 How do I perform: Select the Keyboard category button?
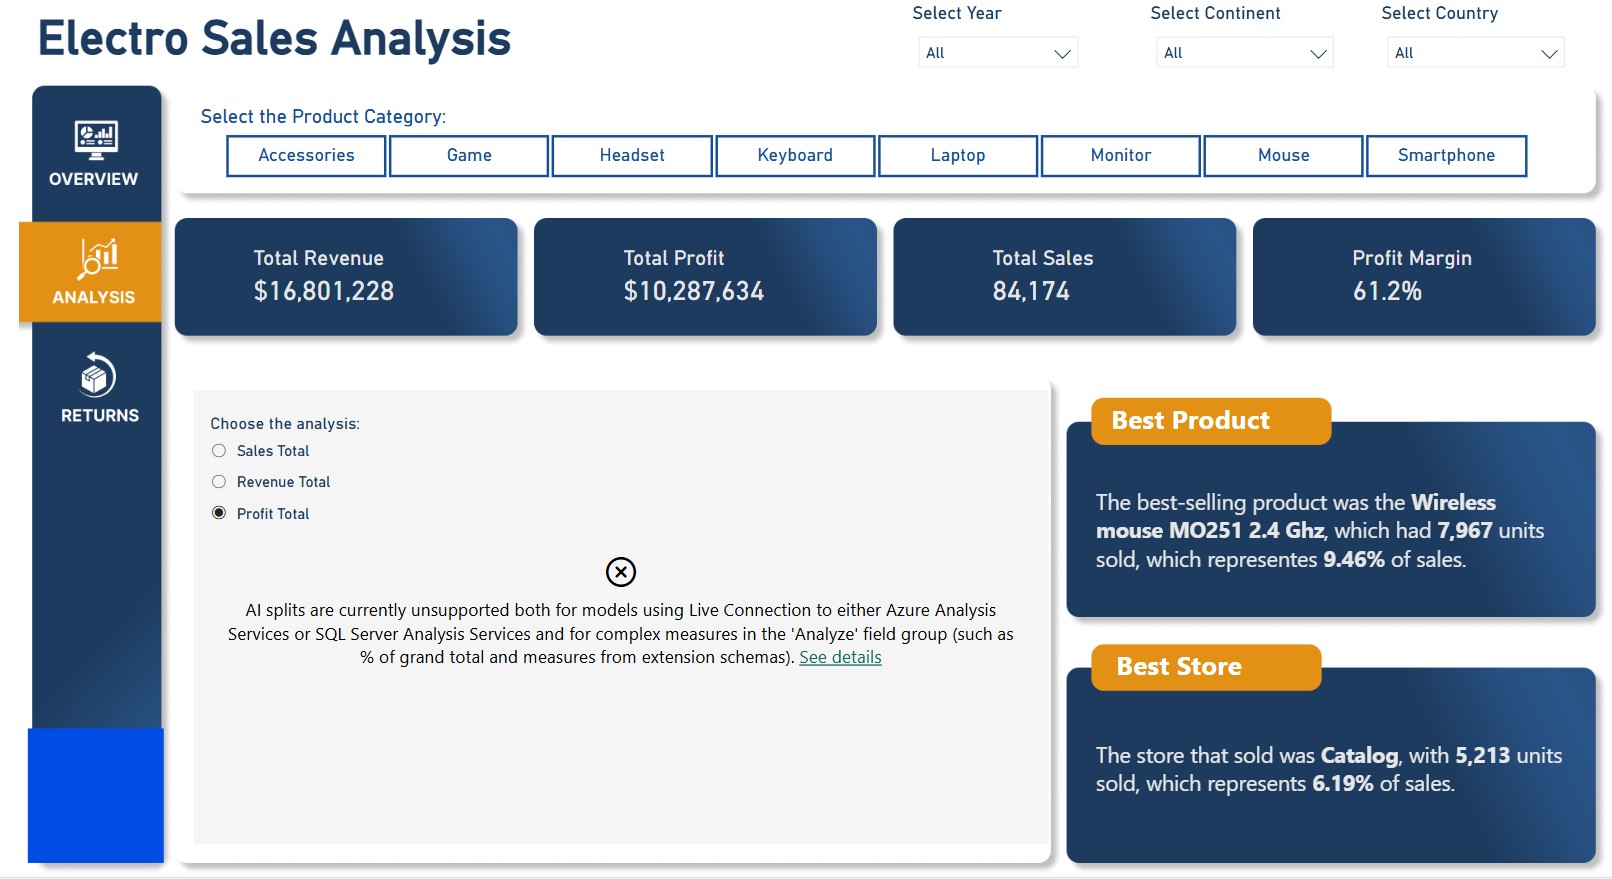795,156
